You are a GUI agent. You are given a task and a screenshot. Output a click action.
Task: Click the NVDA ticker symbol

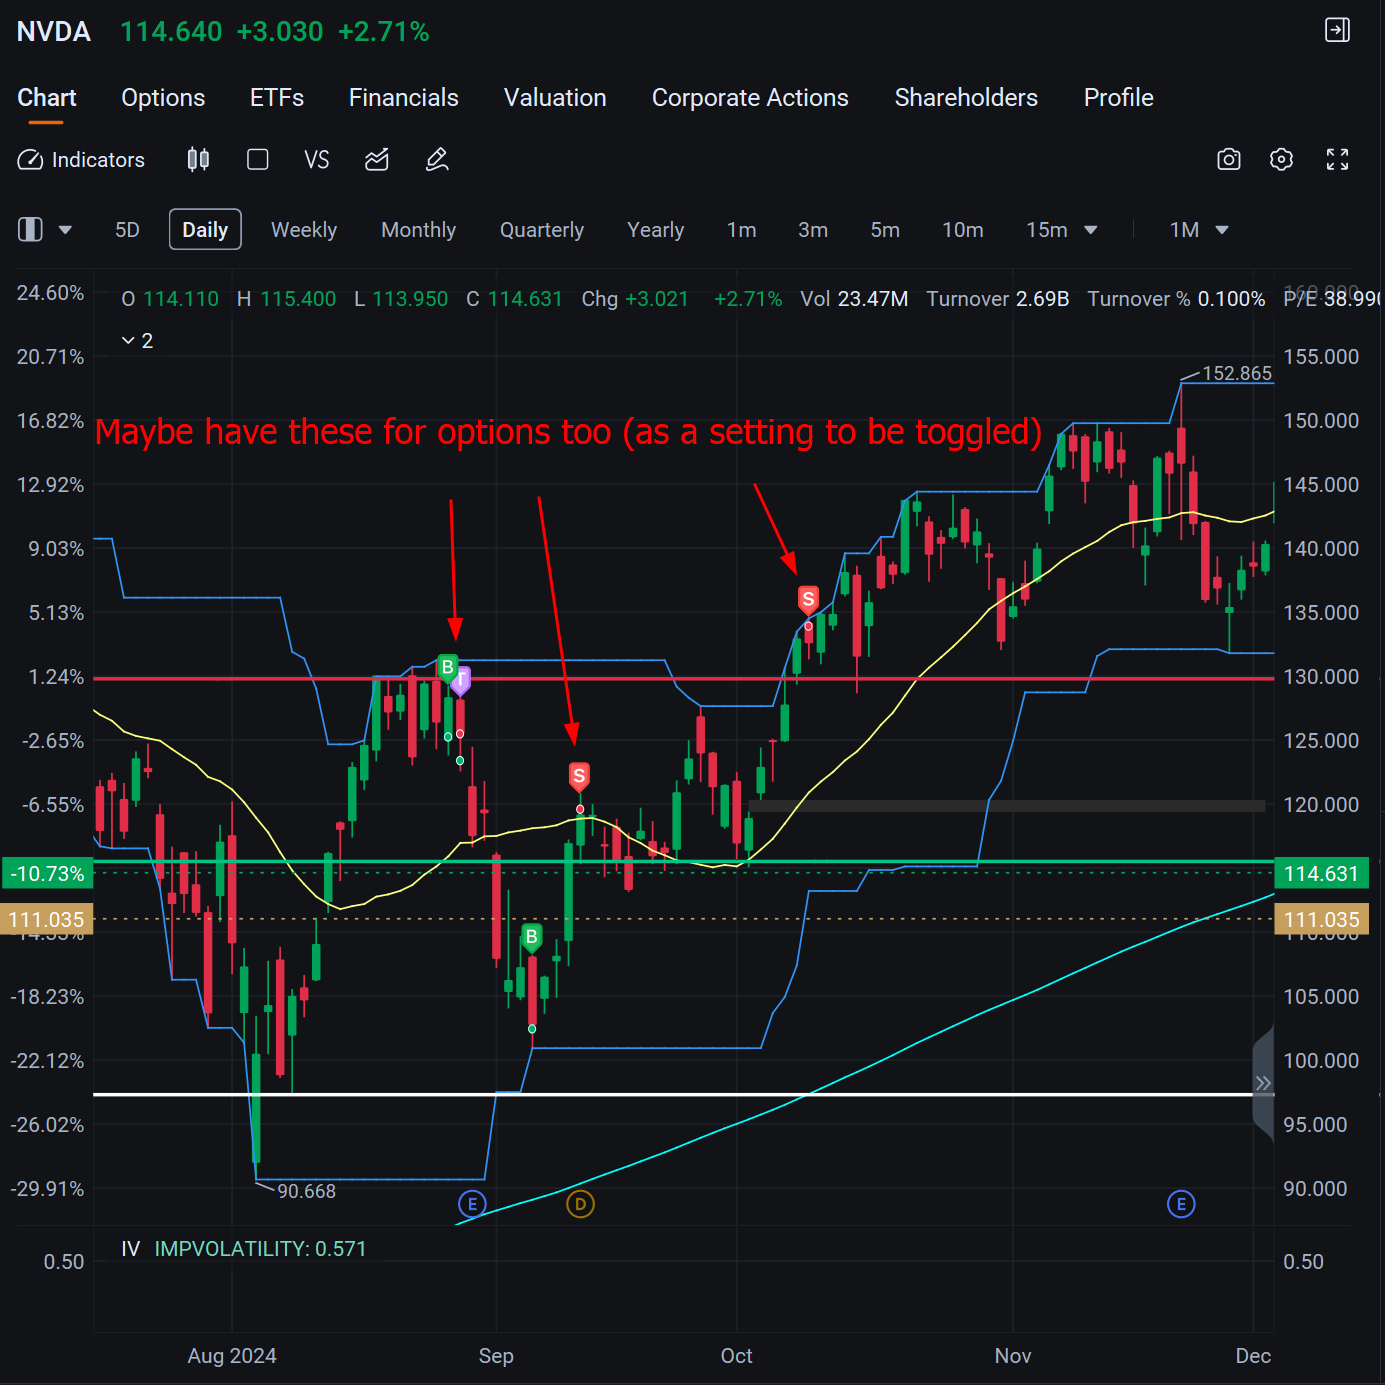click(x=54, y=32)
